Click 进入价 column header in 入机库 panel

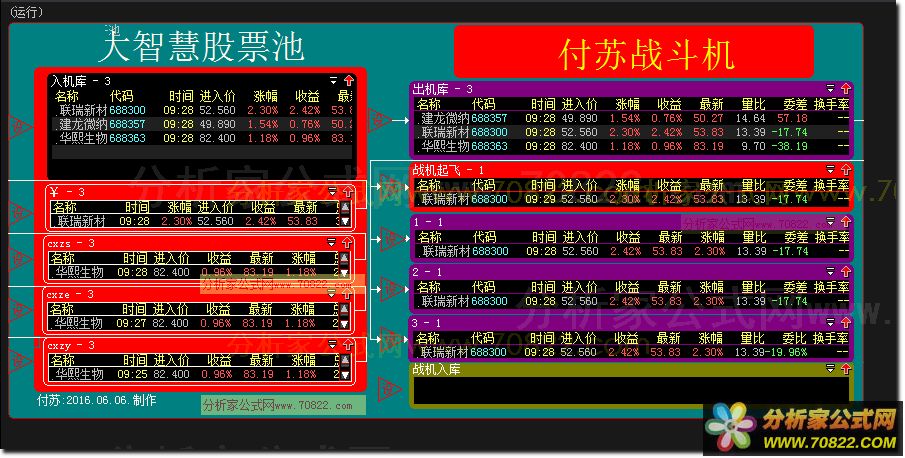[x=218, y=96]
